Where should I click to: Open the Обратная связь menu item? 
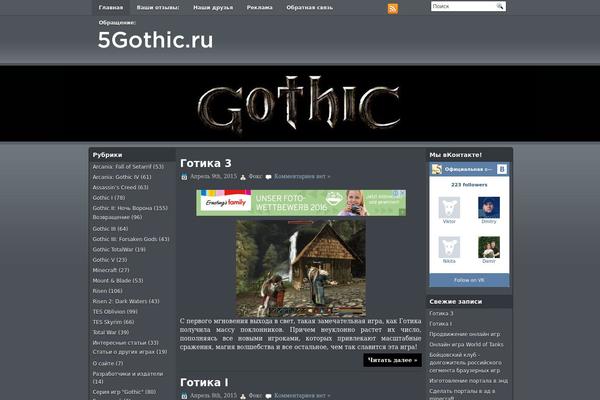tap(309, 7)
